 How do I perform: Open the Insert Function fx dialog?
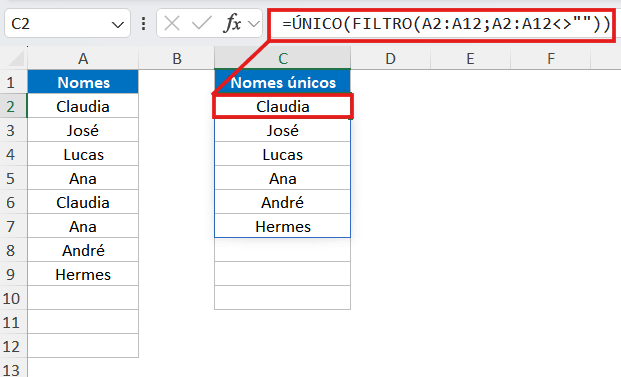[232, 24]
